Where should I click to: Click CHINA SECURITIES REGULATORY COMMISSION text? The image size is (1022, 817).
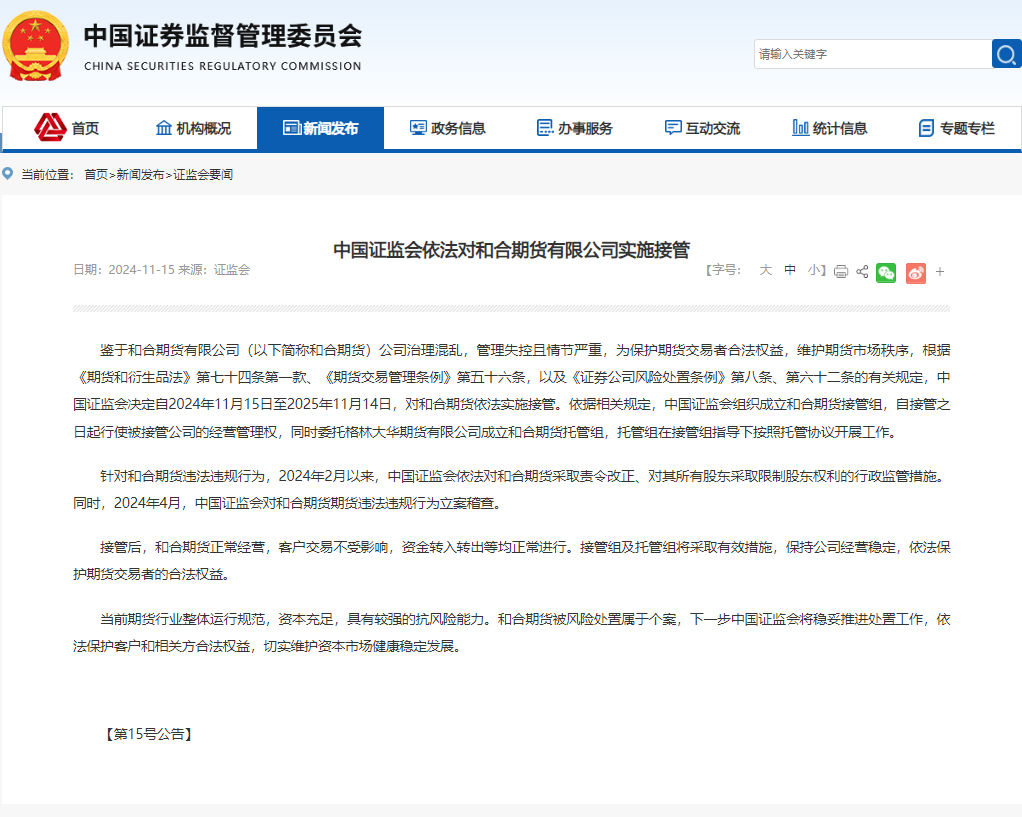pos(223,66)
